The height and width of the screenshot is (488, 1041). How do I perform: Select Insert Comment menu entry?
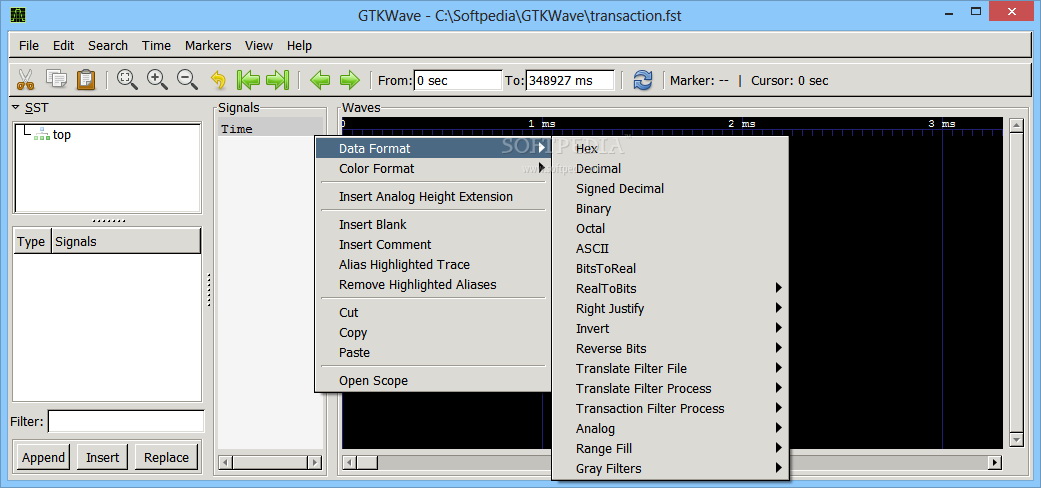pos(433,244)
